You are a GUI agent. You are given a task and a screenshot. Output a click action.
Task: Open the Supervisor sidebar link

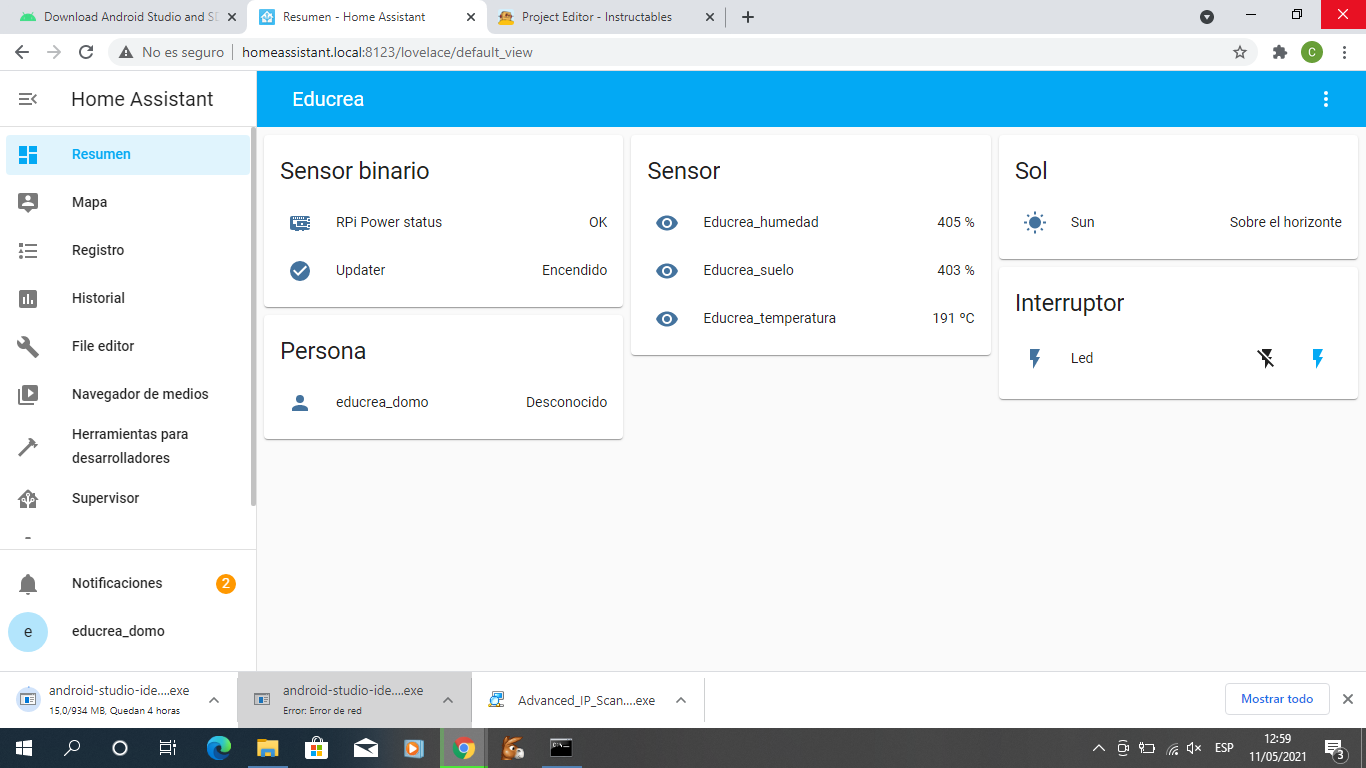click(128, 498)
